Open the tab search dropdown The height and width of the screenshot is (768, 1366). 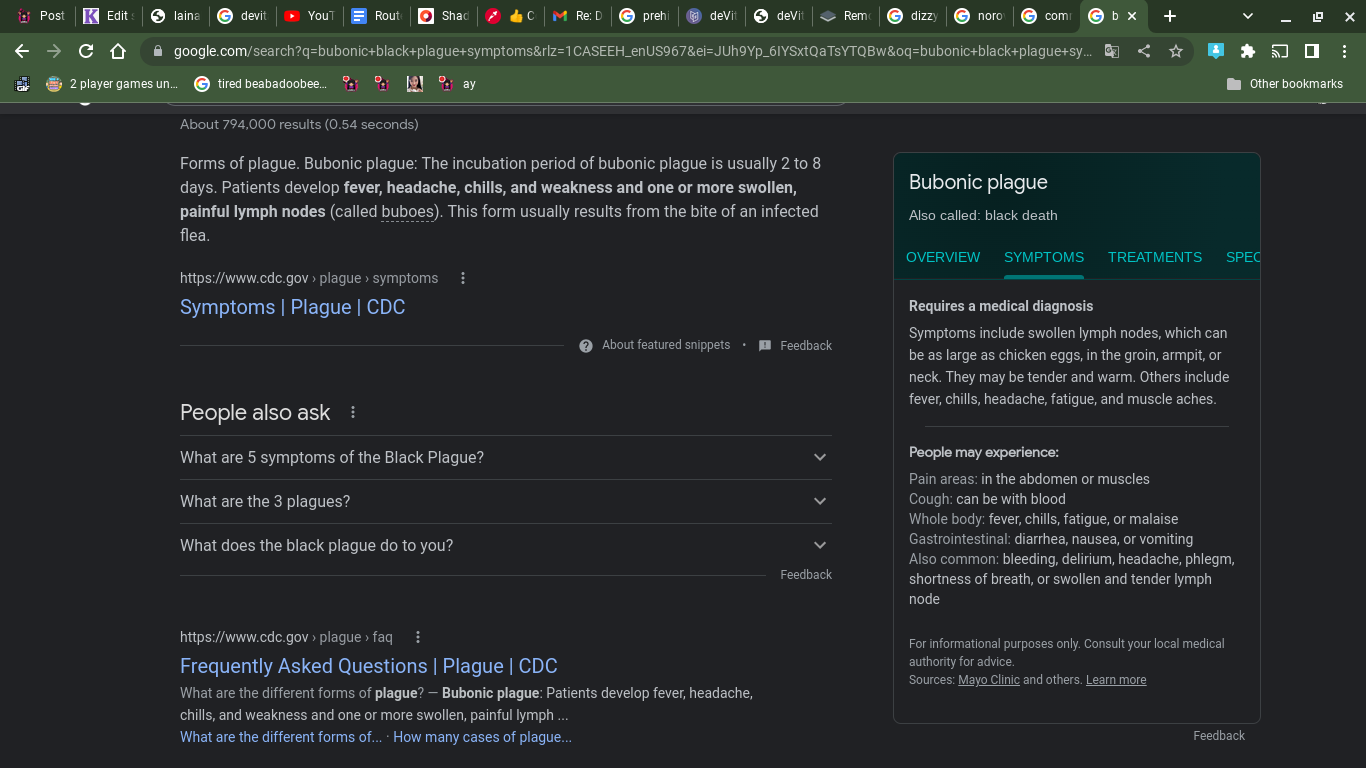point(1248,16)
